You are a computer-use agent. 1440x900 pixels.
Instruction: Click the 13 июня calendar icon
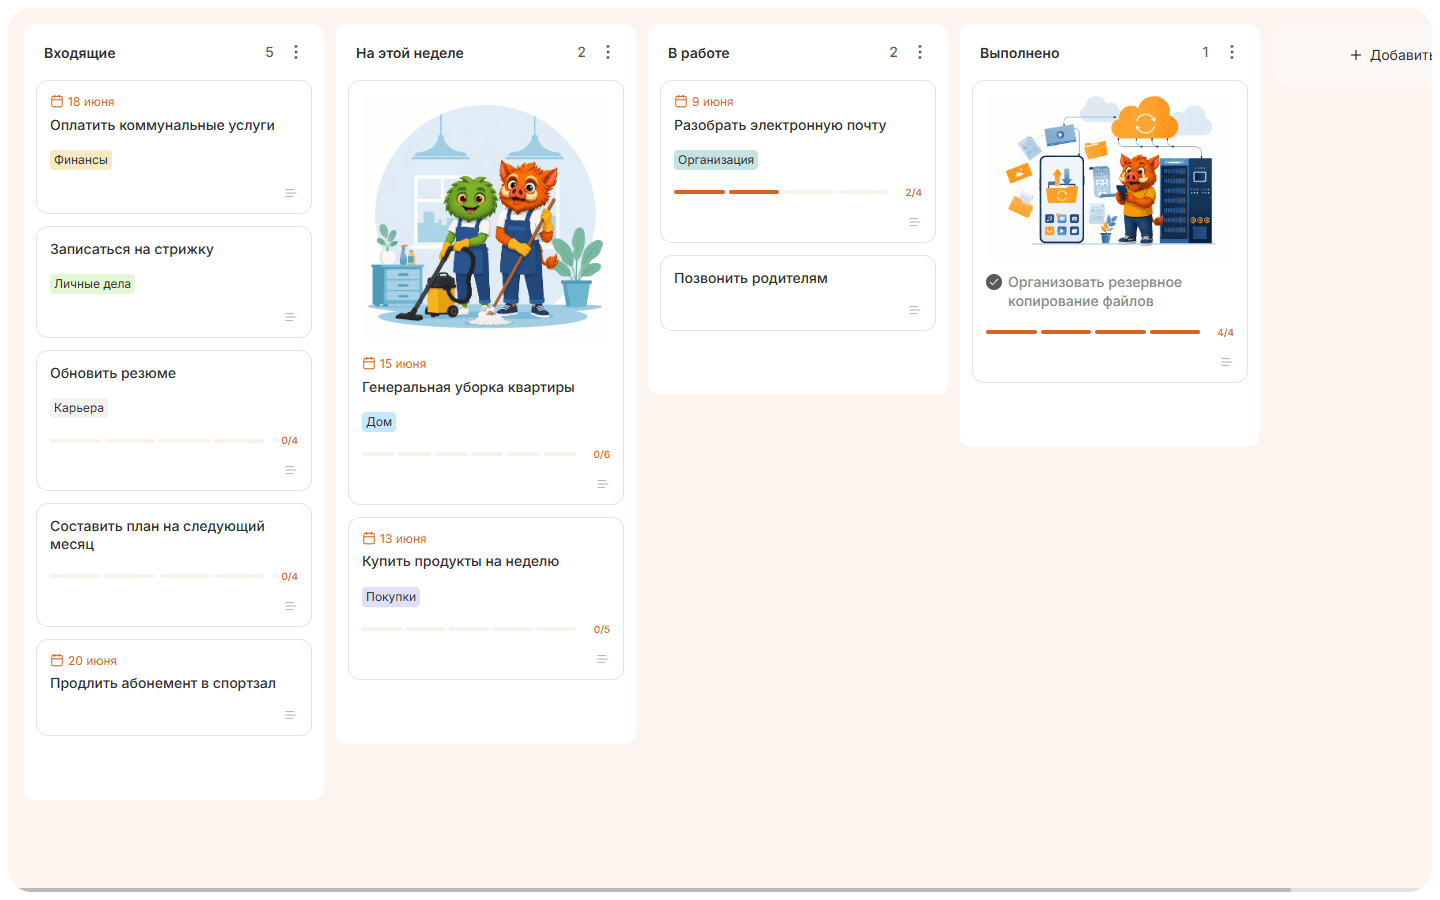[369, 538]
